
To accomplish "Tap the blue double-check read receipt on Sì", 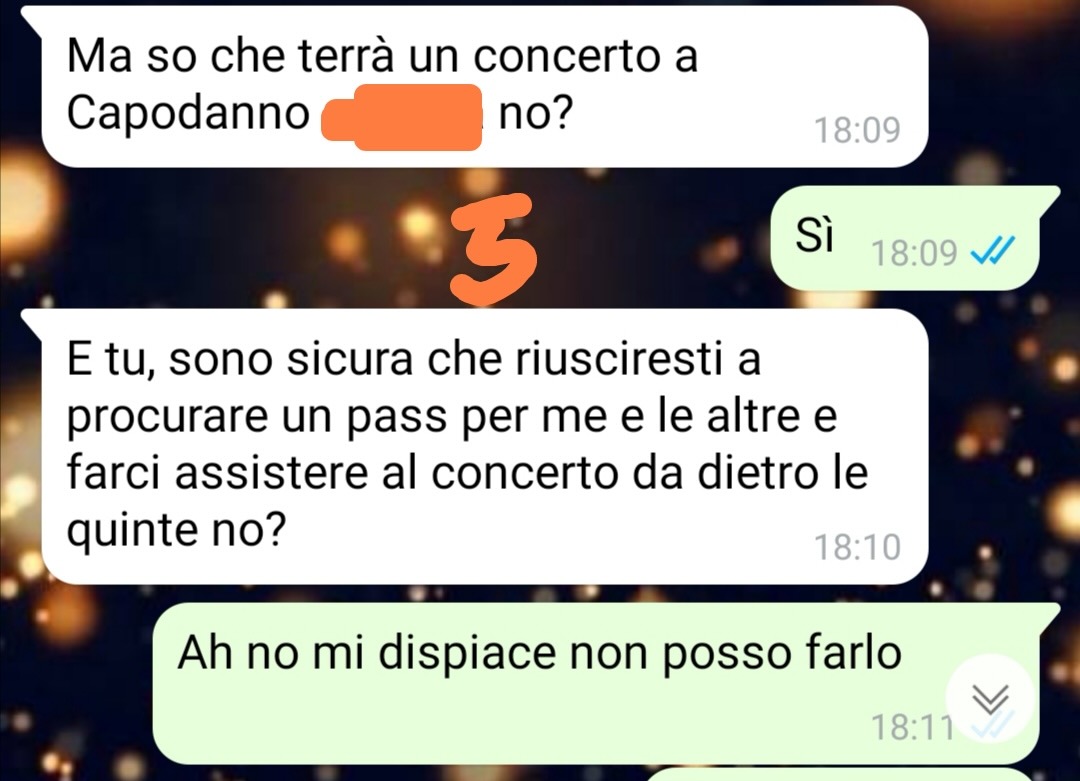I will click(992, 251).
